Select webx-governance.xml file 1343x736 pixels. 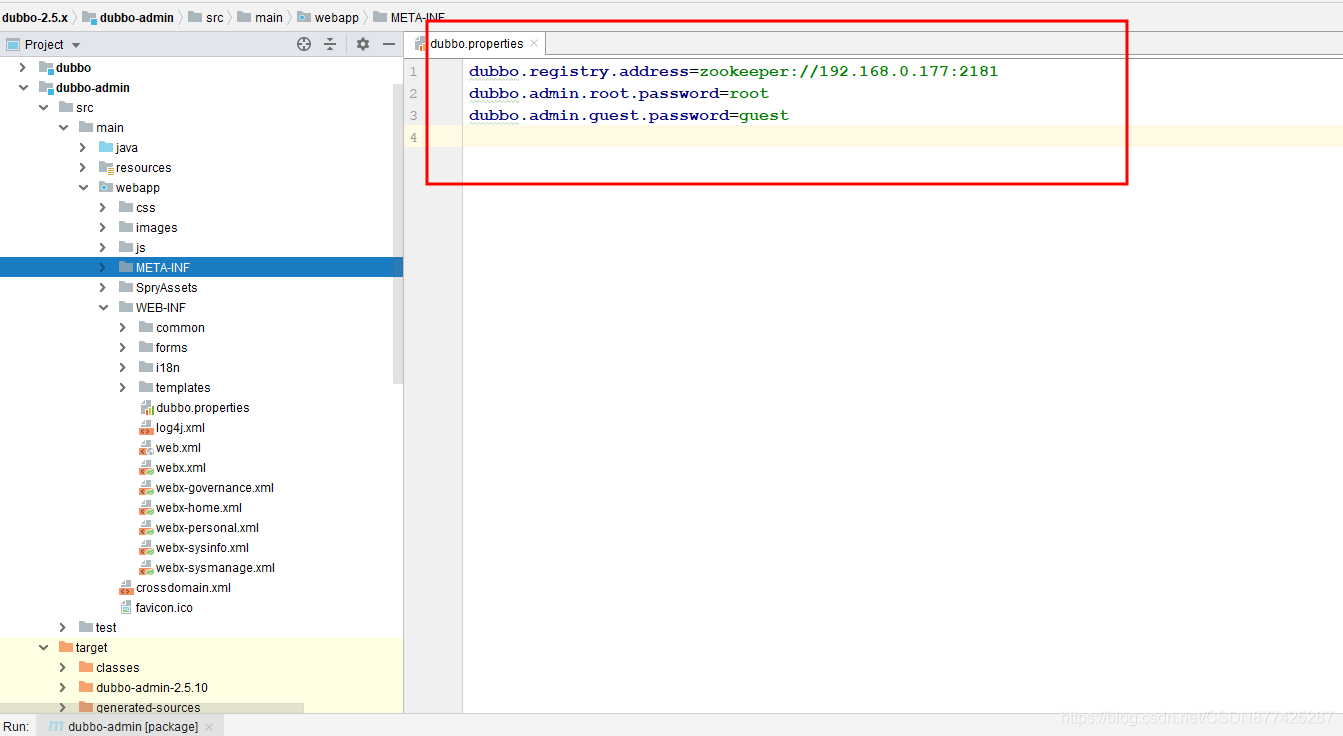click(x=207, y=487)
